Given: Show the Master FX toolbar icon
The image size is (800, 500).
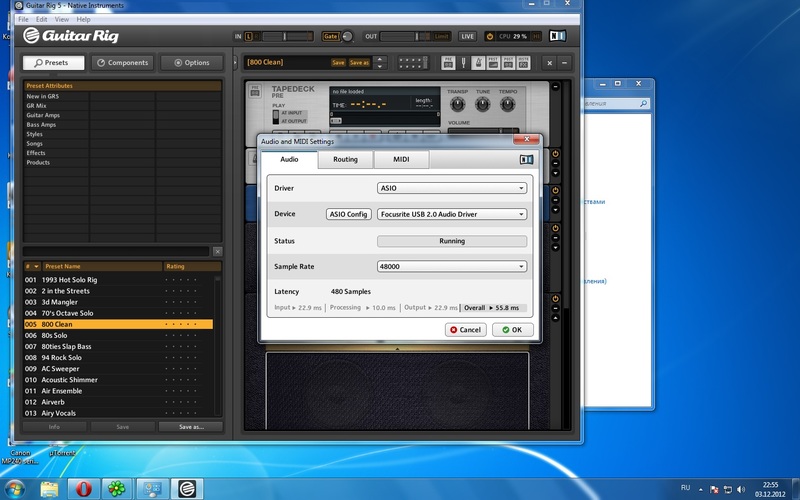Looking at the screenshot, I should click(x=523, y=63).
